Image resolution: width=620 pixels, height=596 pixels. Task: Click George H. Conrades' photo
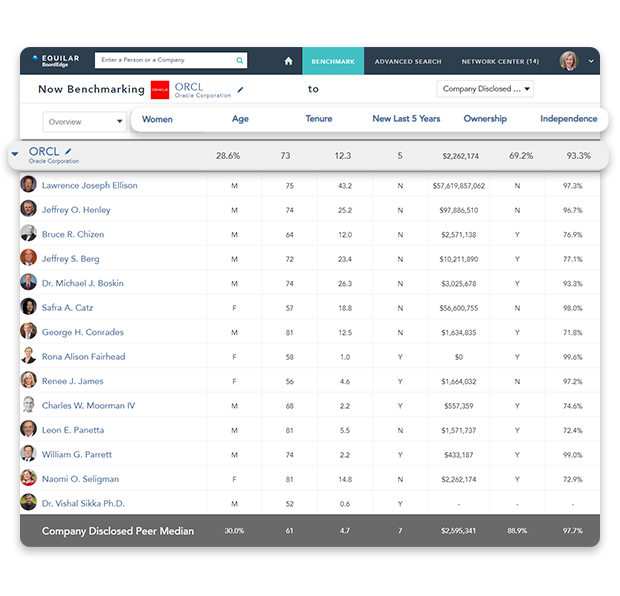tap(28, 331)
